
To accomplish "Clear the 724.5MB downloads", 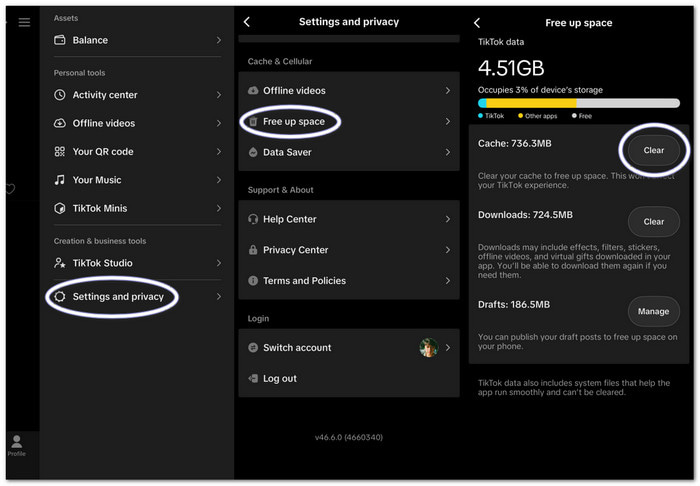I will coord(654,222).
